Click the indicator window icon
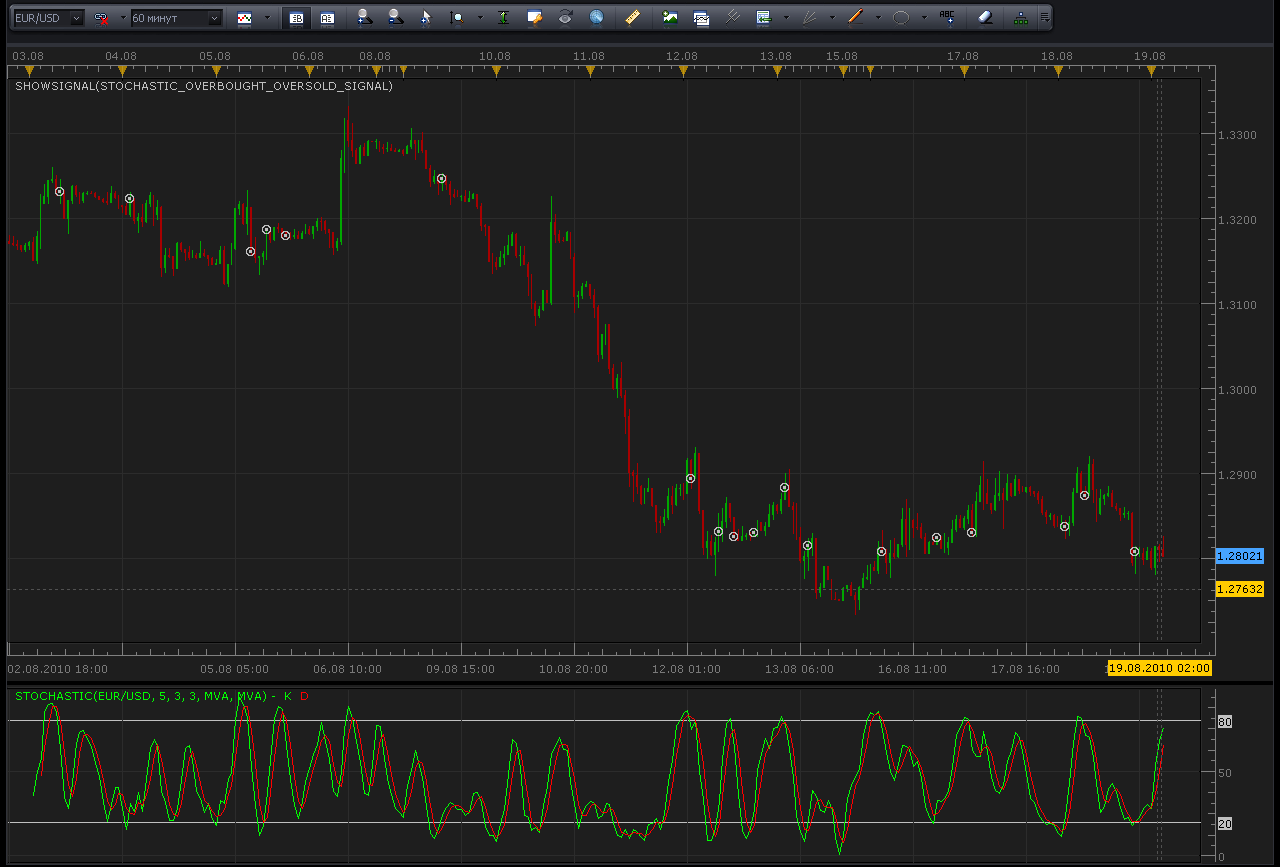1280x867 pixels. coord(701,18)
